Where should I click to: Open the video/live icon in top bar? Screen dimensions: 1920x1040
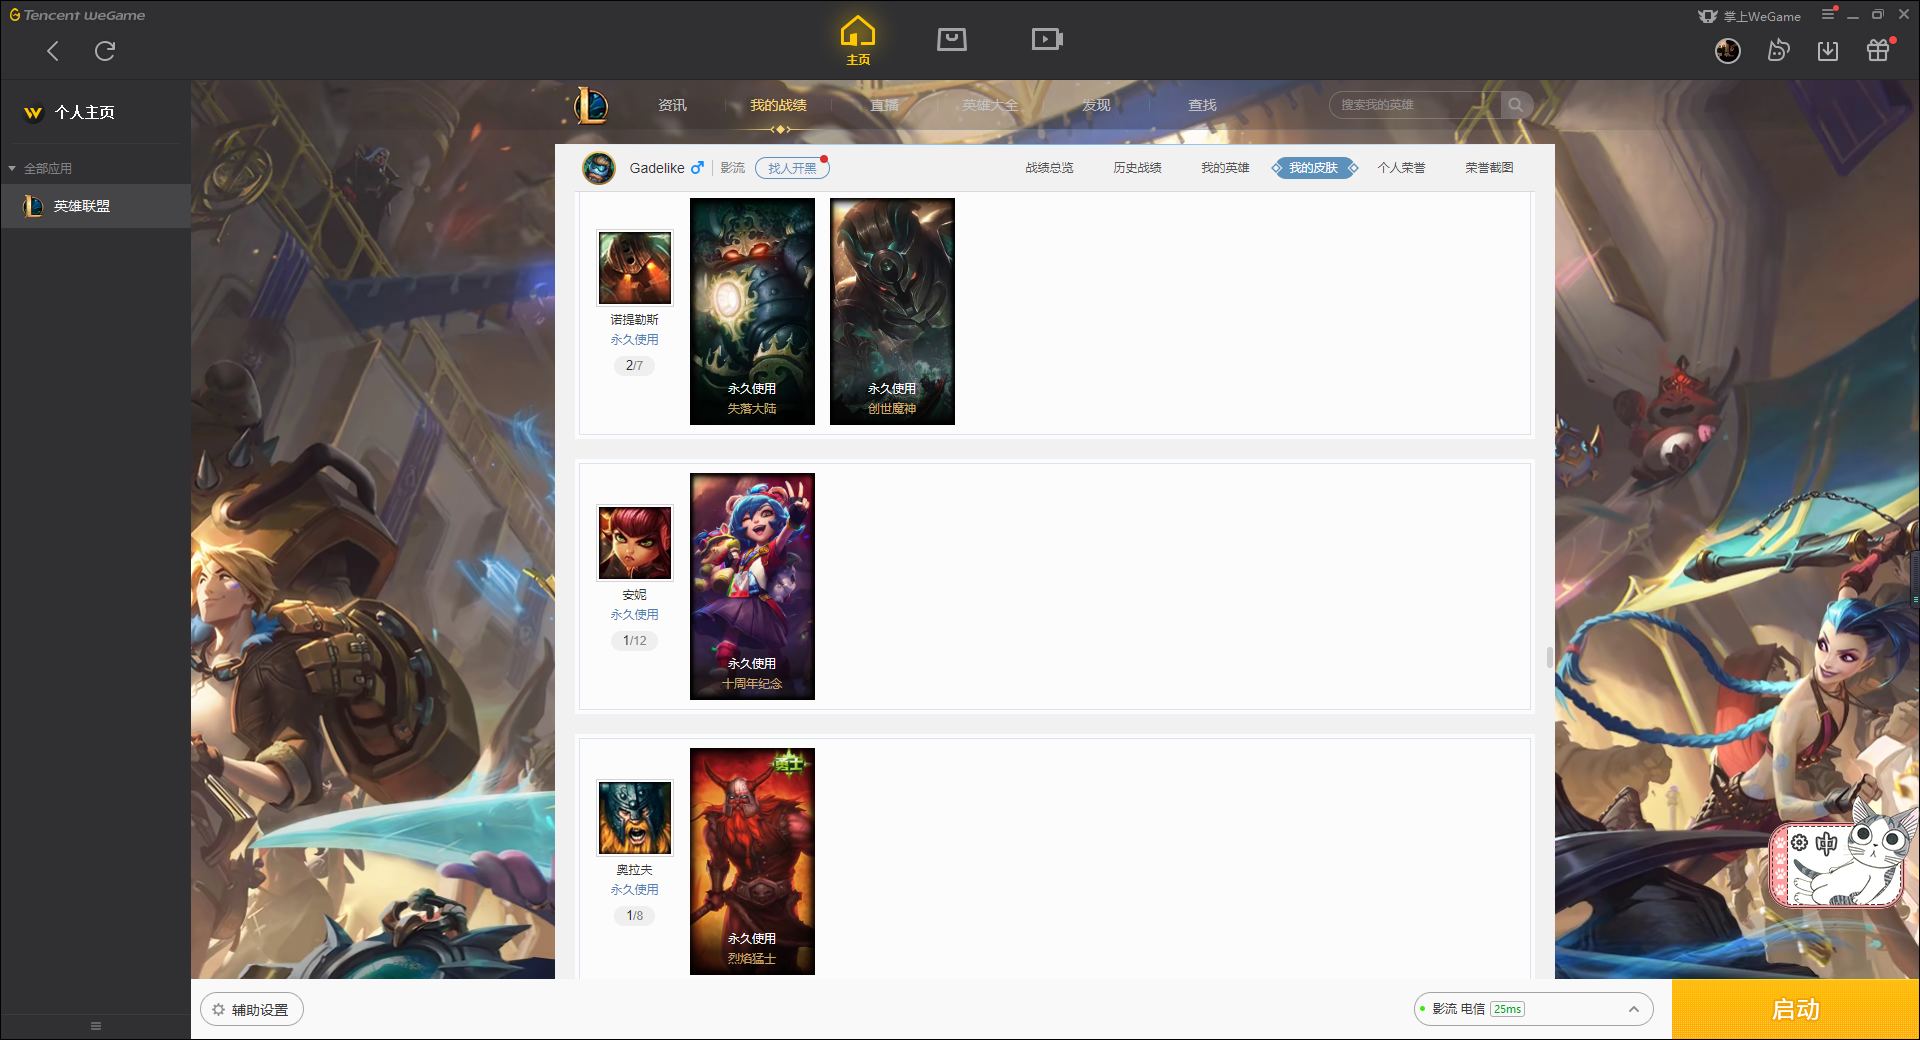click(1047, 39)
